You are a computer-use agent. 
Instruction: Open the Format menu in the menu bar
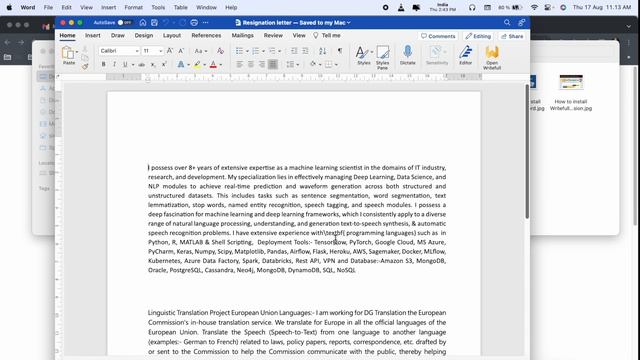point(133,7)
